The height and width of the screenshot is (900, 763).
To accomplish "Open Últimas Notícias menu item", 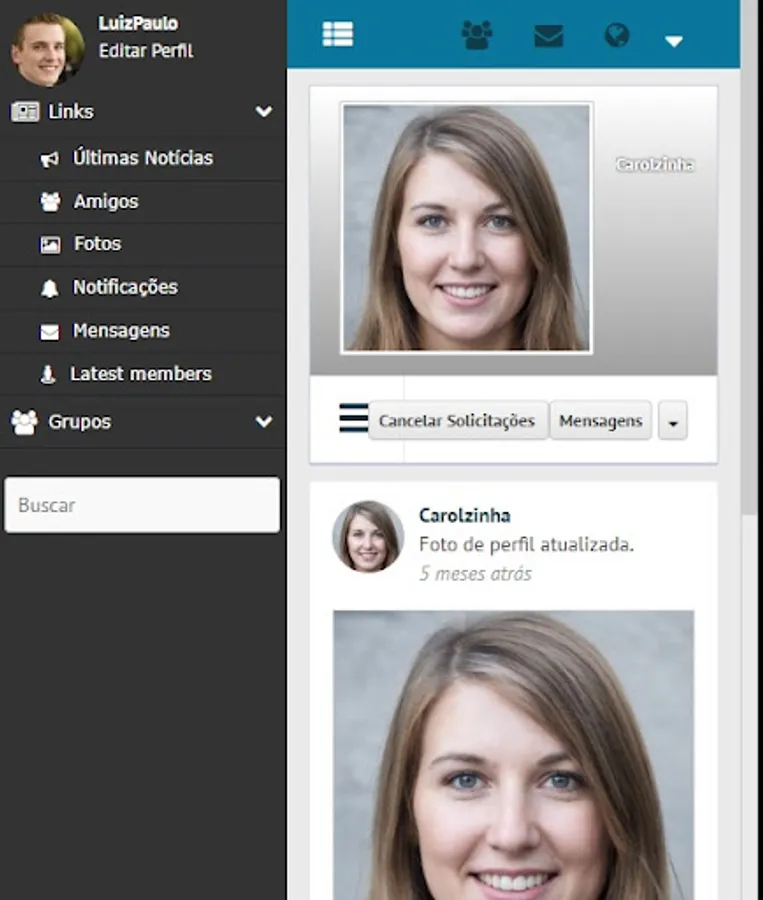I will click(142, 158).
